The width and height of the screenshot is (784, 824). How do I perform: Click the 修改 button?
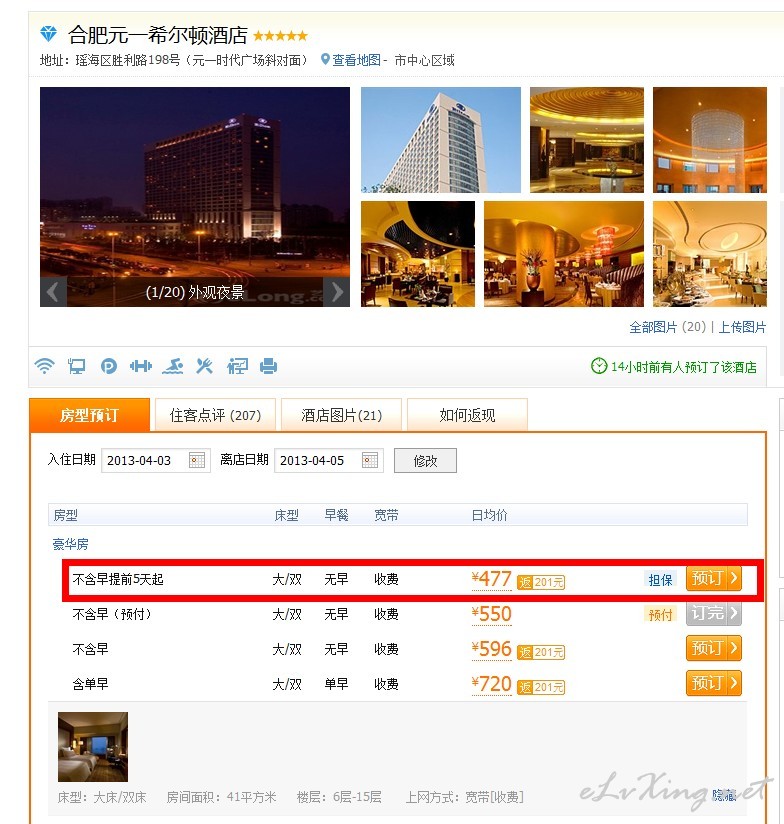point(425,460)
